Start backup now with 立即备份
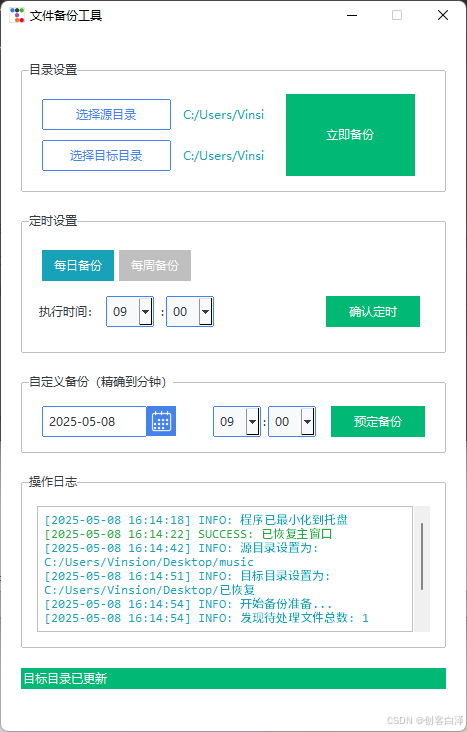 [350, 135]
